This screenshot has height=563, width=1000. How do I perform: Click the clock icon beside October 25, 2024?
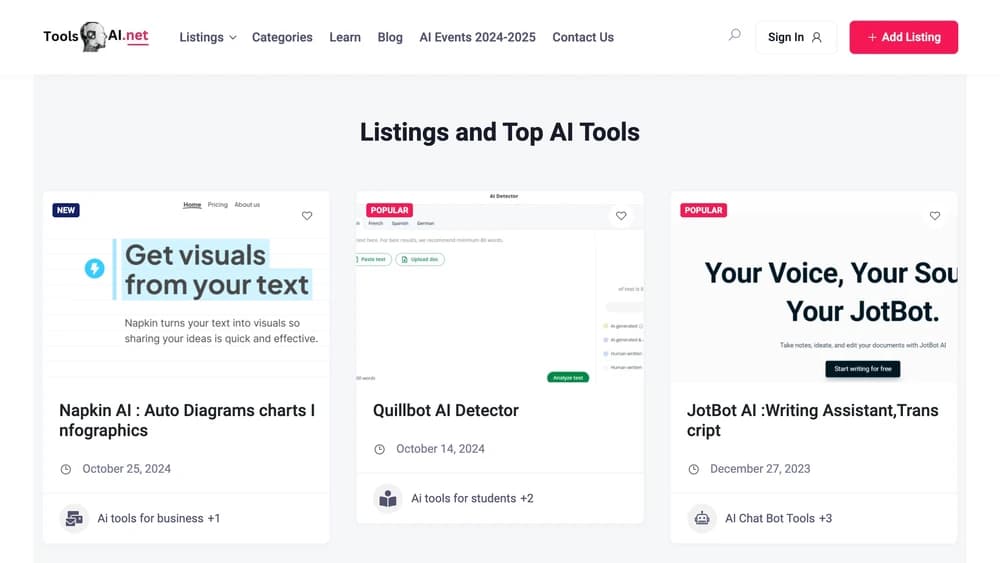[x=66, y=469]
